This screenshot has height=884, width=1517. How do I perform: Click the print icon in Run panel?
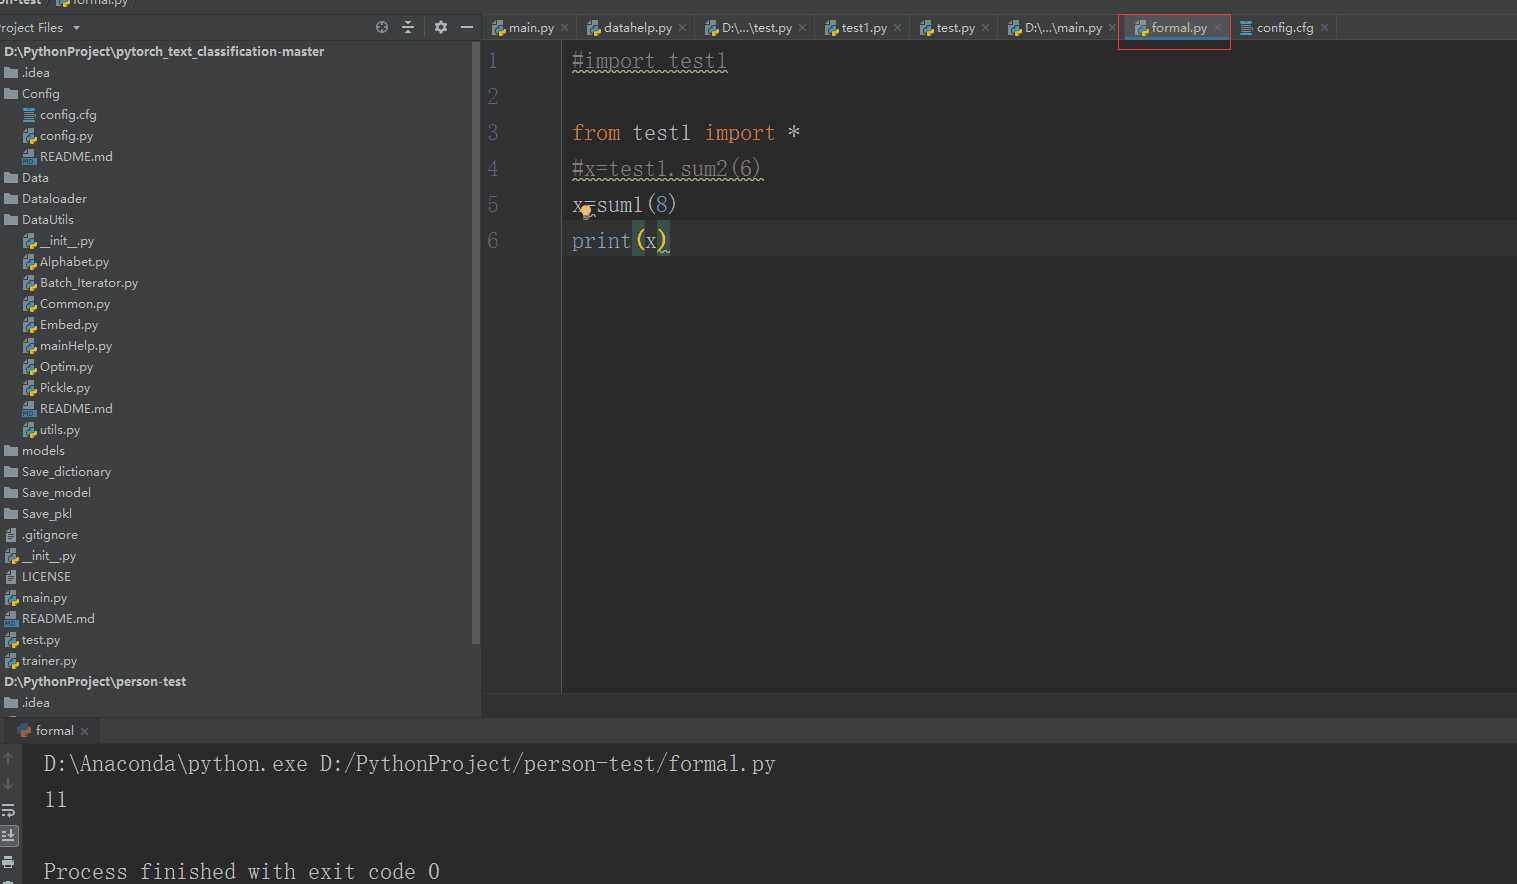click(x=8, y=862)
